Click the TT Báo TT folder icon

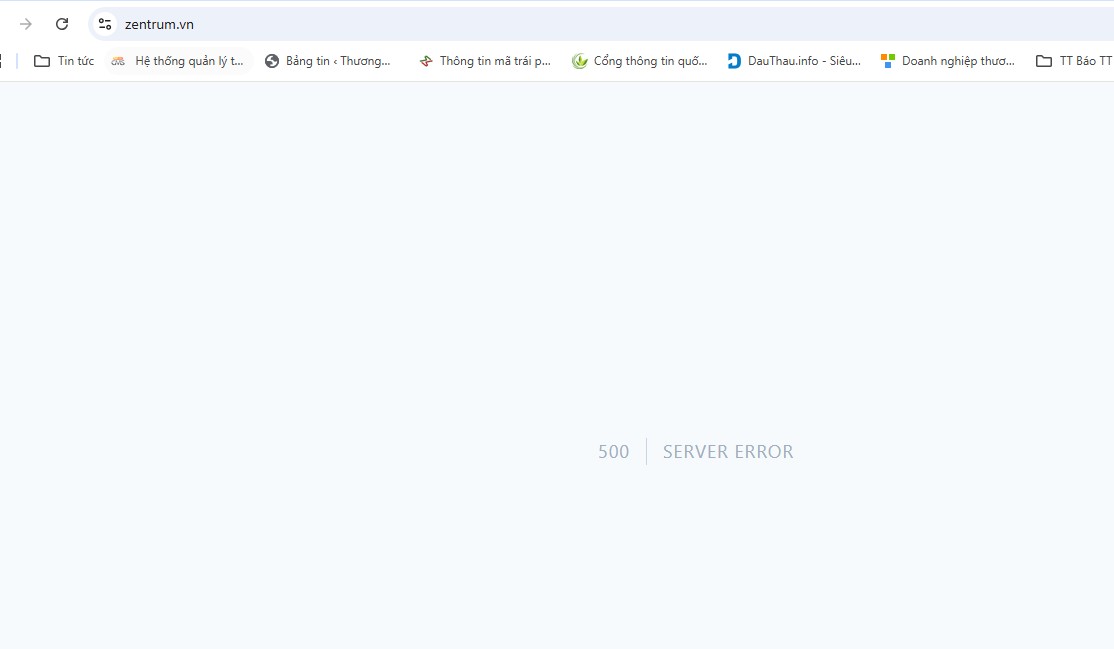[x=1044, y=61]
